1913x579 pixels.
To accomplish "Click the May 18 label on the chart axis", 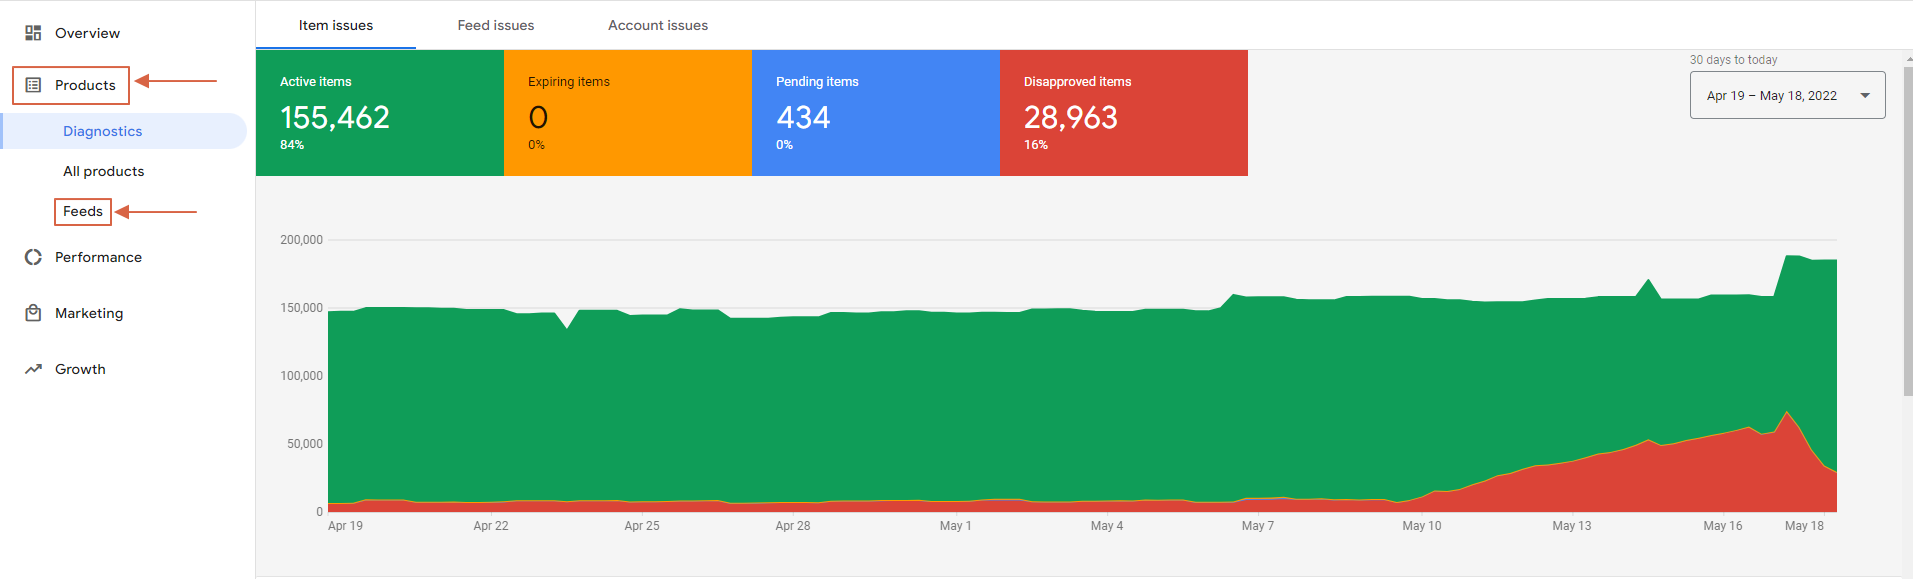I will 1804,526.
